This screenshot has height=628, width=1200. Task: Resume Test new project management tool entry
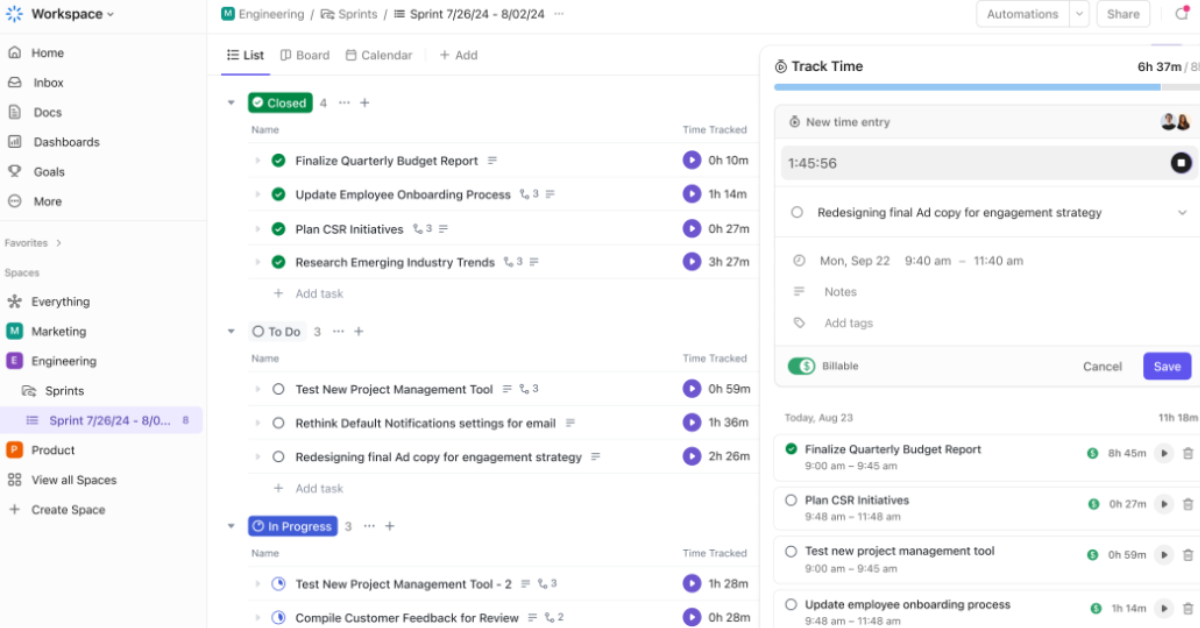(x=1163, y=555)
